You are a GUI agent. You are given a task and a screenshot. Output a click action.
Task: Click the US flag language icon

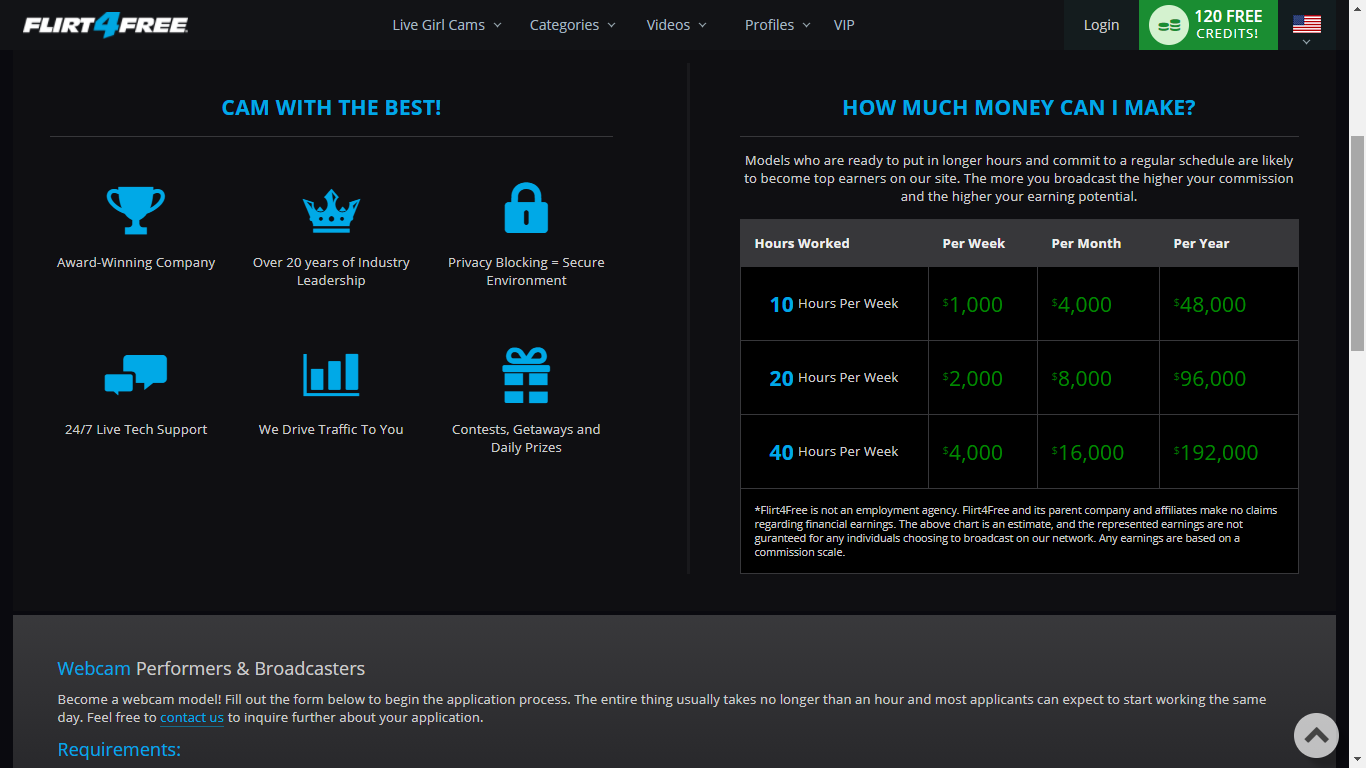tap(1306, 24)
